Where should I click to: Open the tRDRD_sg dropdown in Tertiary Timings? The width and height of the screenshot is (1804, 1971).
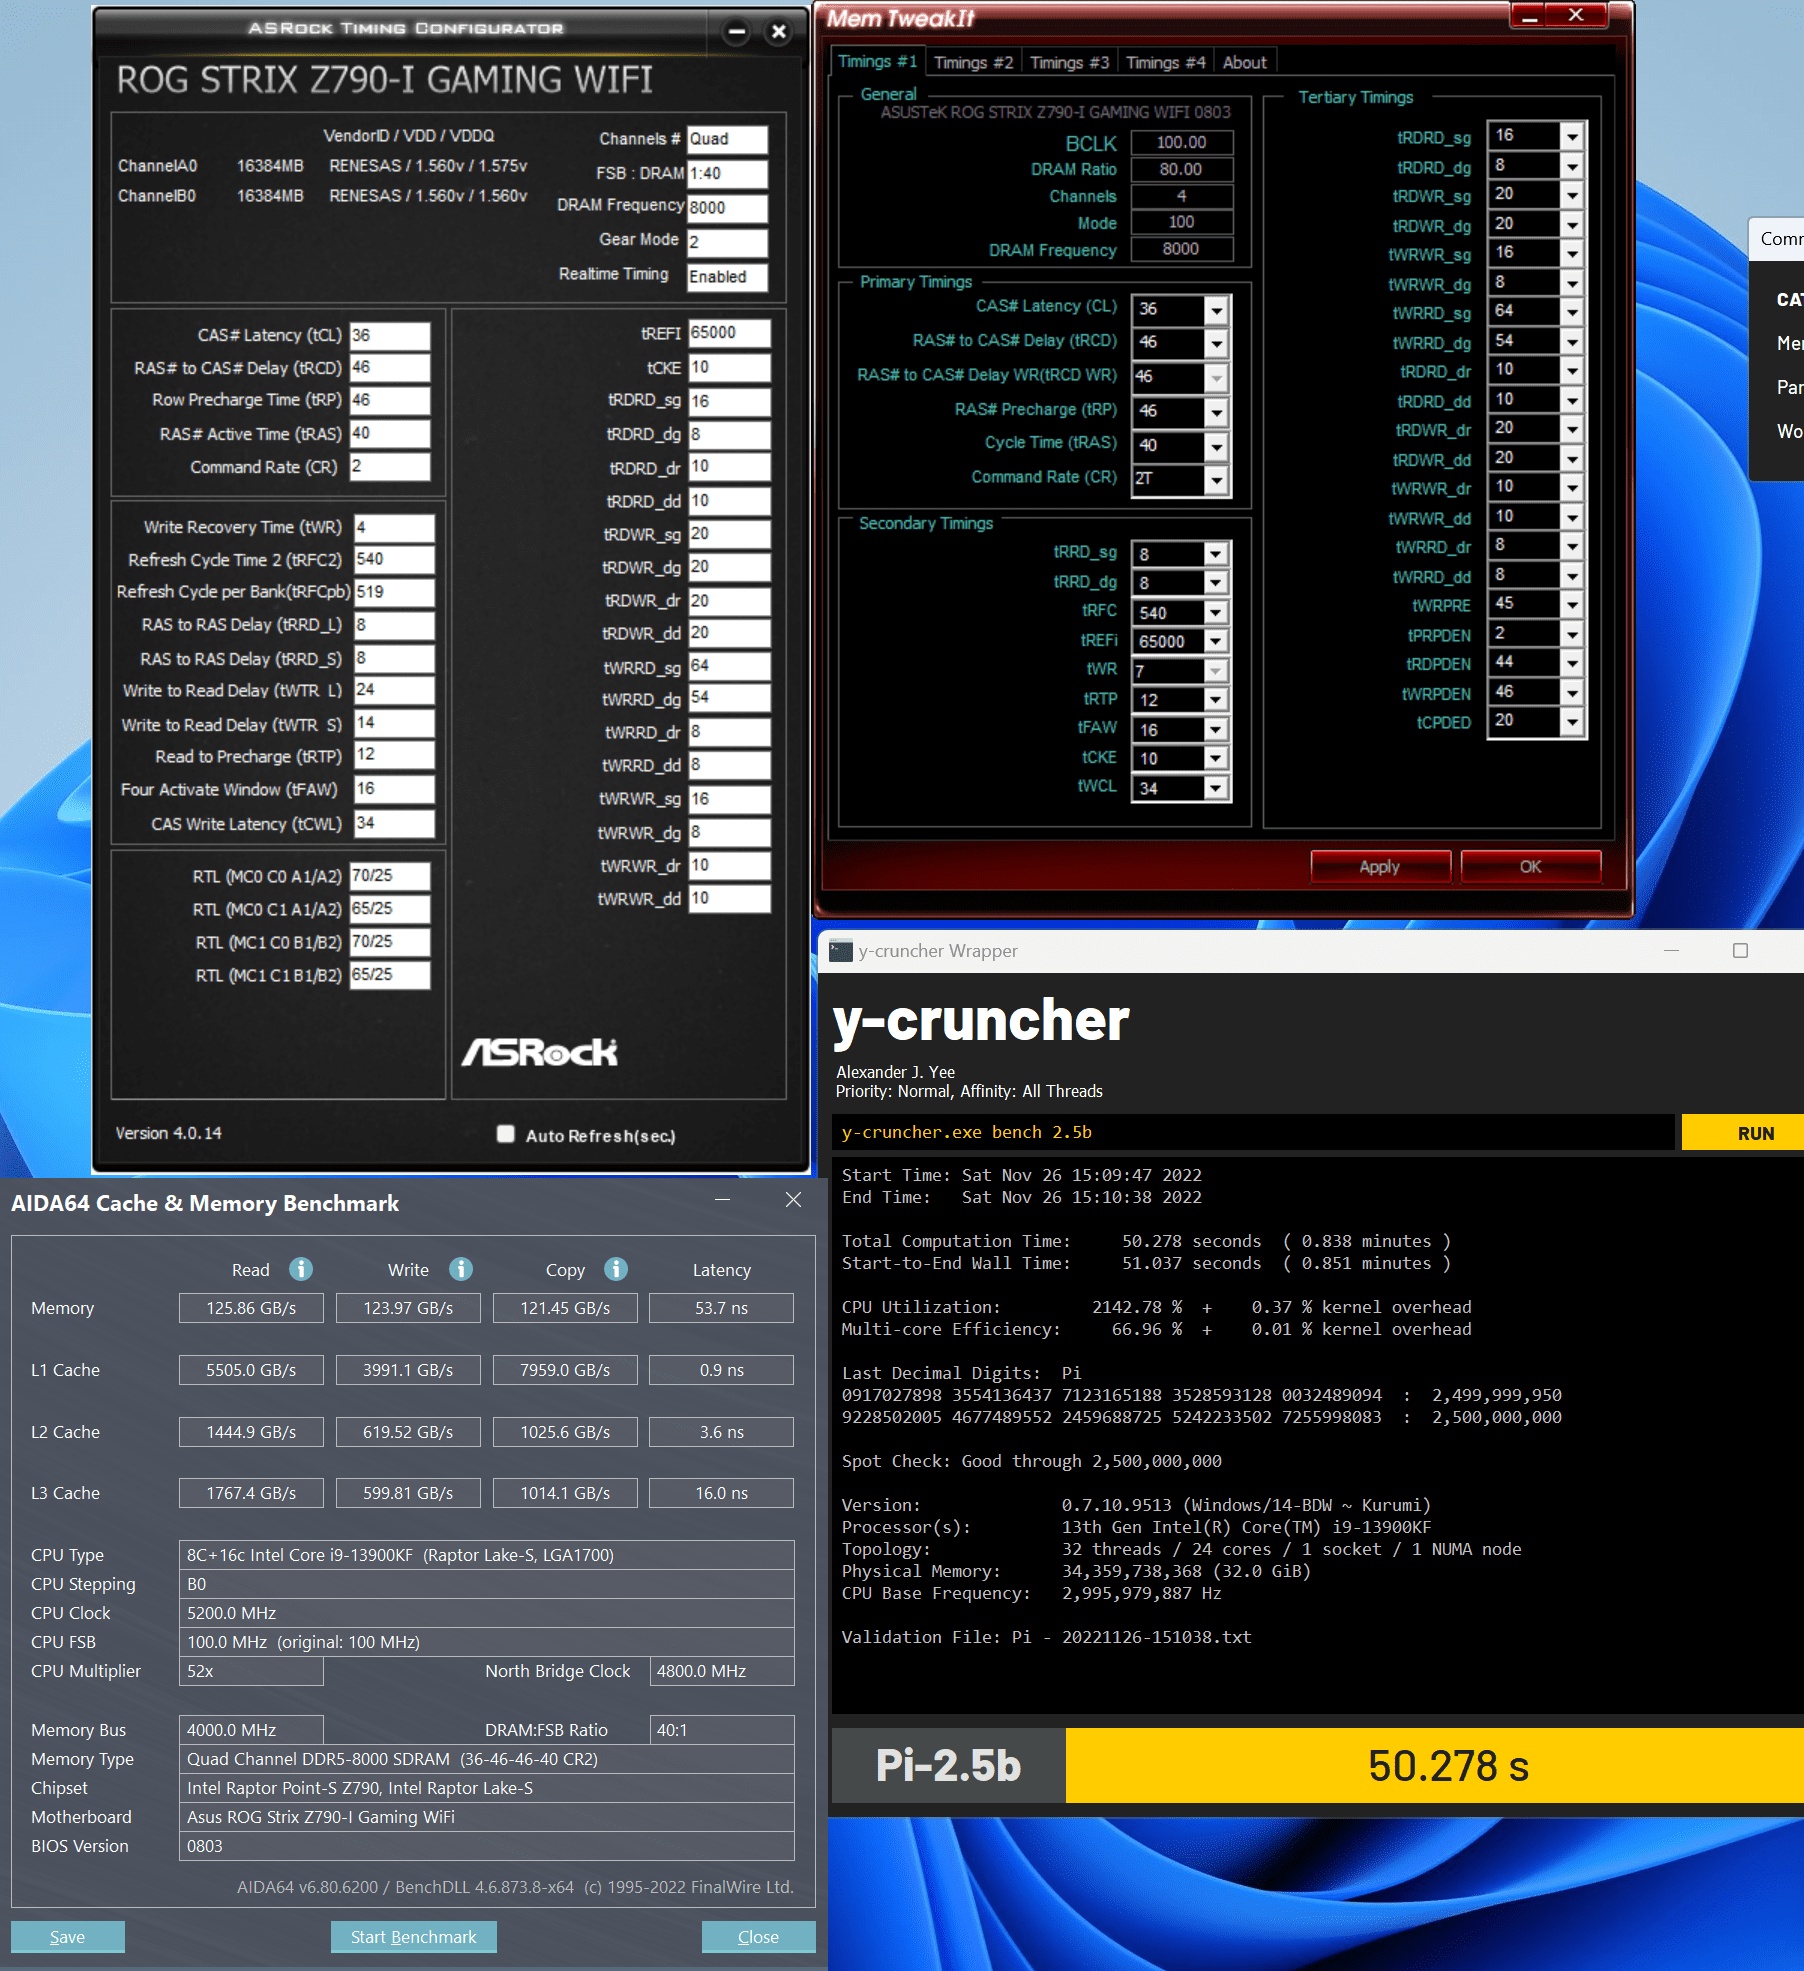coord(1572,136)
